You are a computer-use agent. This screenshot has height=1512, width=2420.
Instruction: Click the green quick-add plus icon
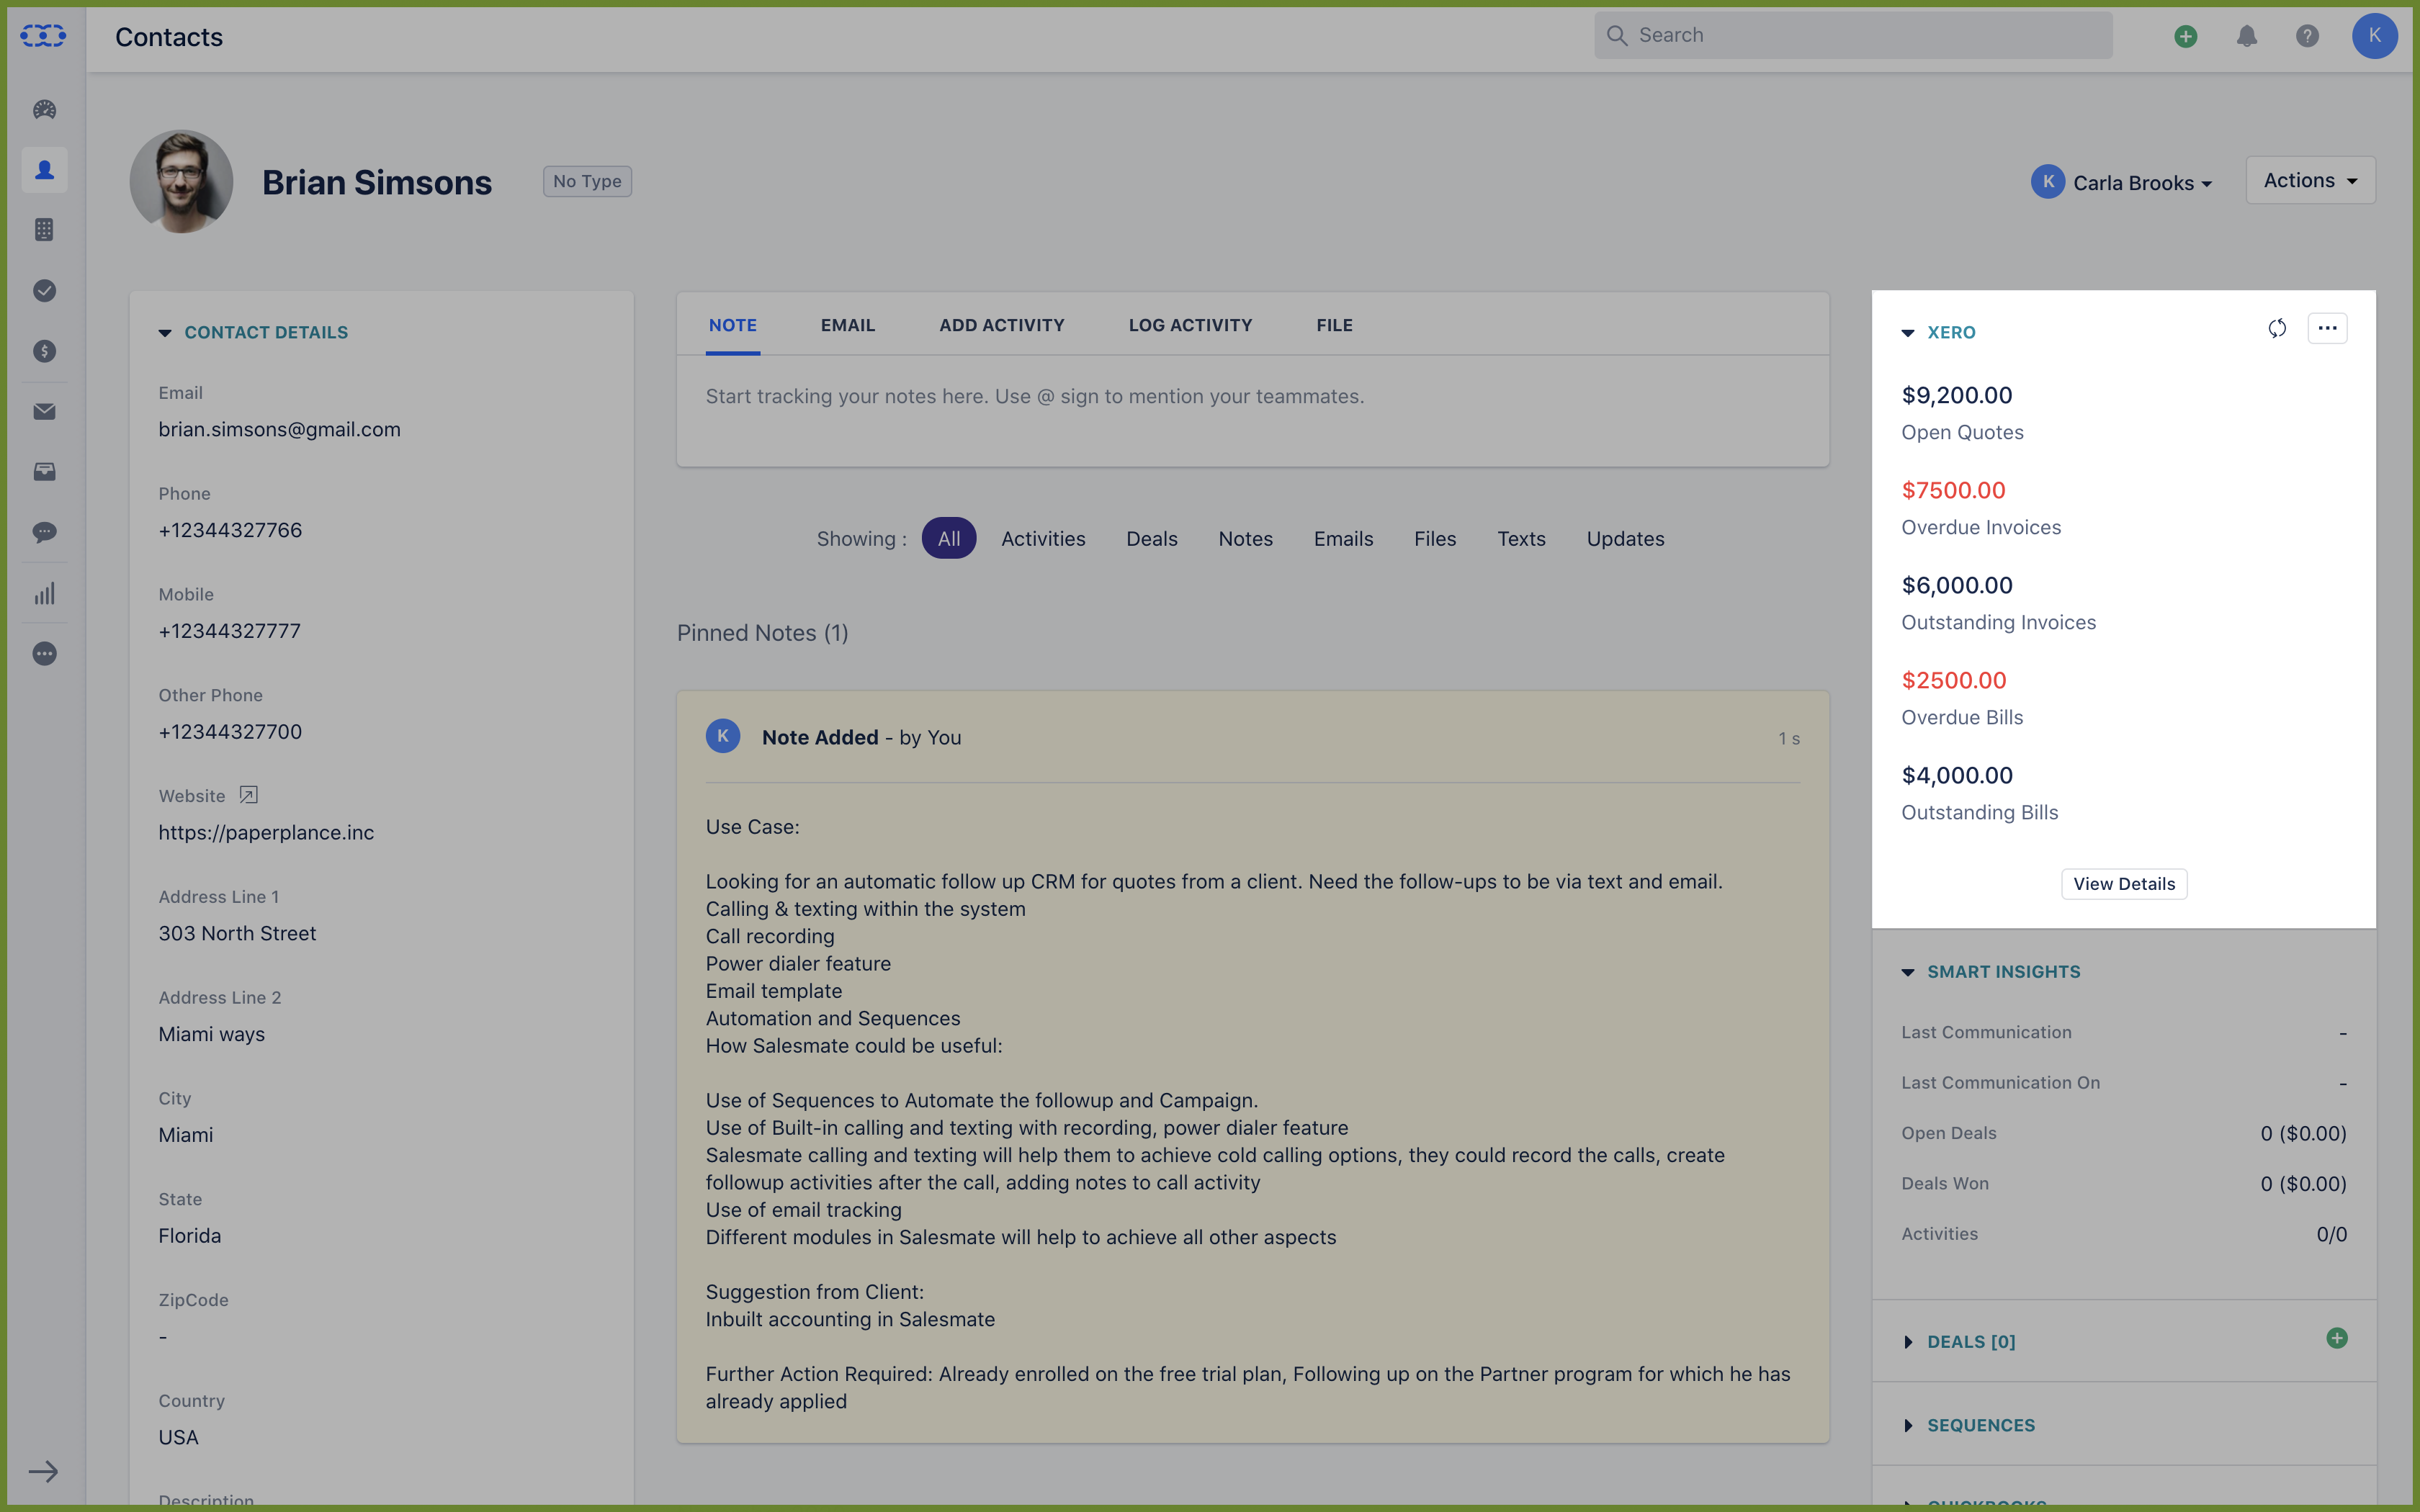click(2186, 36)
